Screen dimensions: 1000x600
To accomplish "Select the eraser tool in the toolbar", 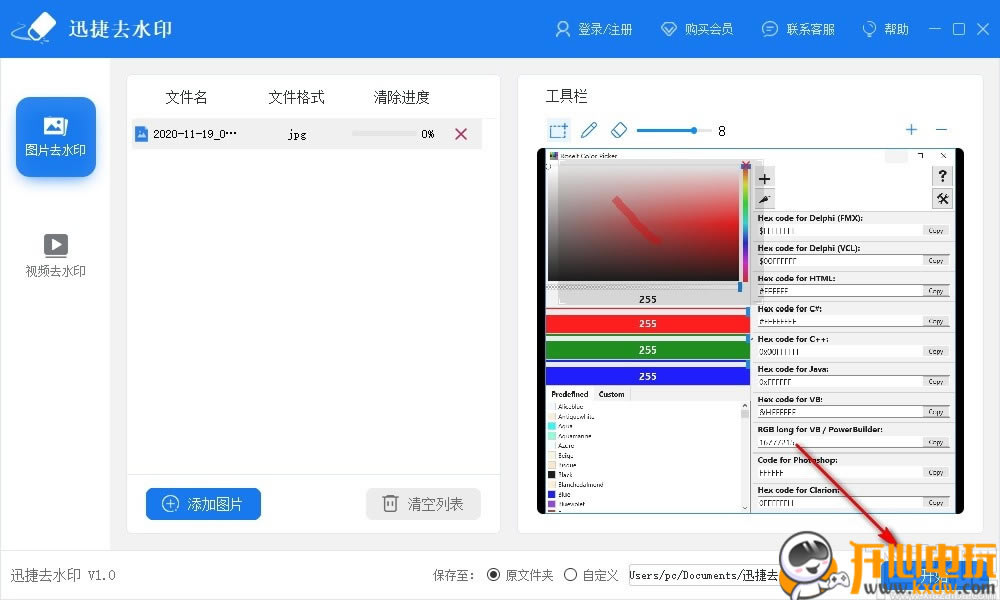I will (x=619, y=130).
